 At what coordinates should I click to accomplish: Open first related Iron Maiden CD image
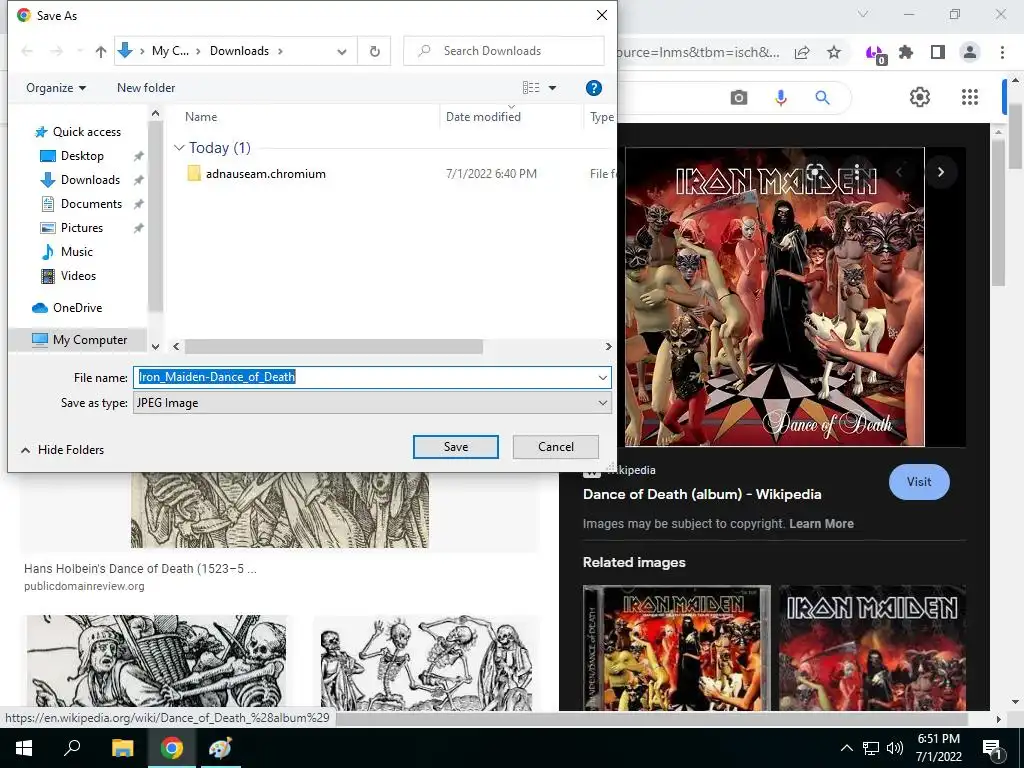(677, 648)
